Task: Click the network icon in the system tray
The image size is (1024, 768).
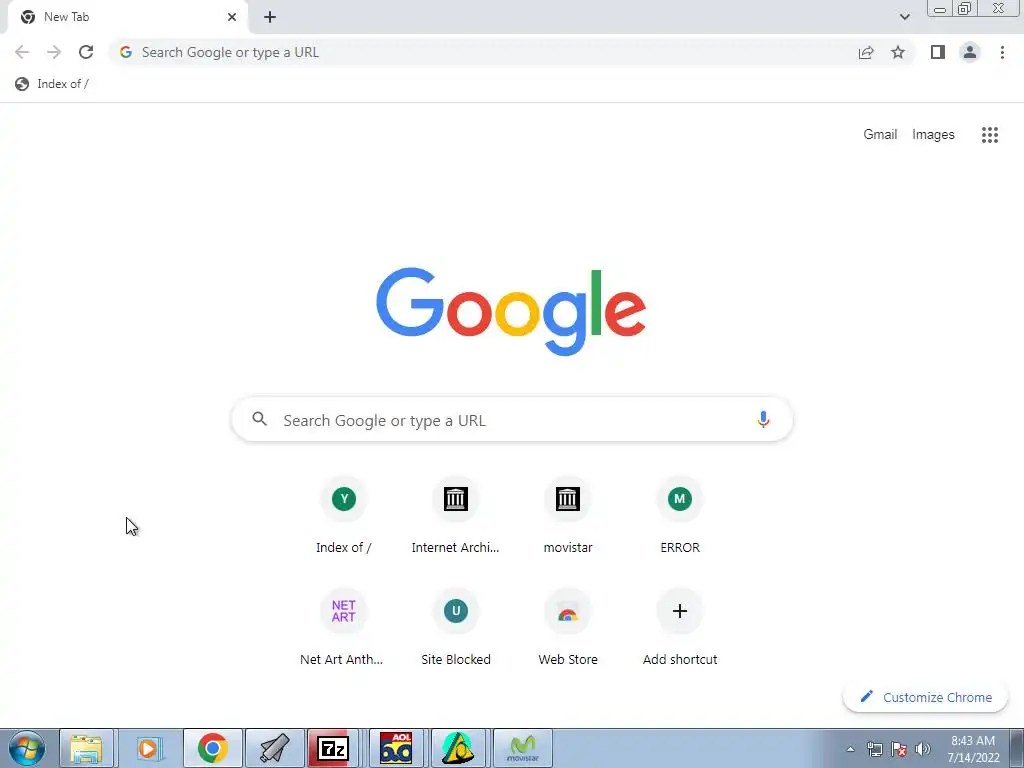Action: coord(874,749)
